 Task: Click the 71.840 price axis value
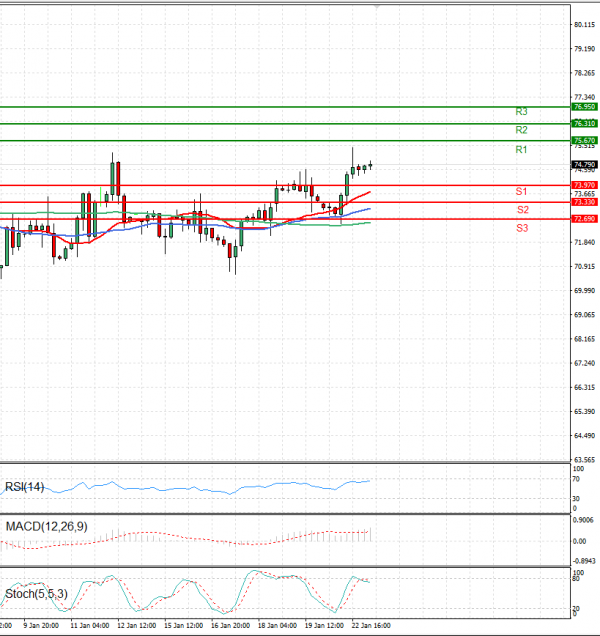[585, 242]
